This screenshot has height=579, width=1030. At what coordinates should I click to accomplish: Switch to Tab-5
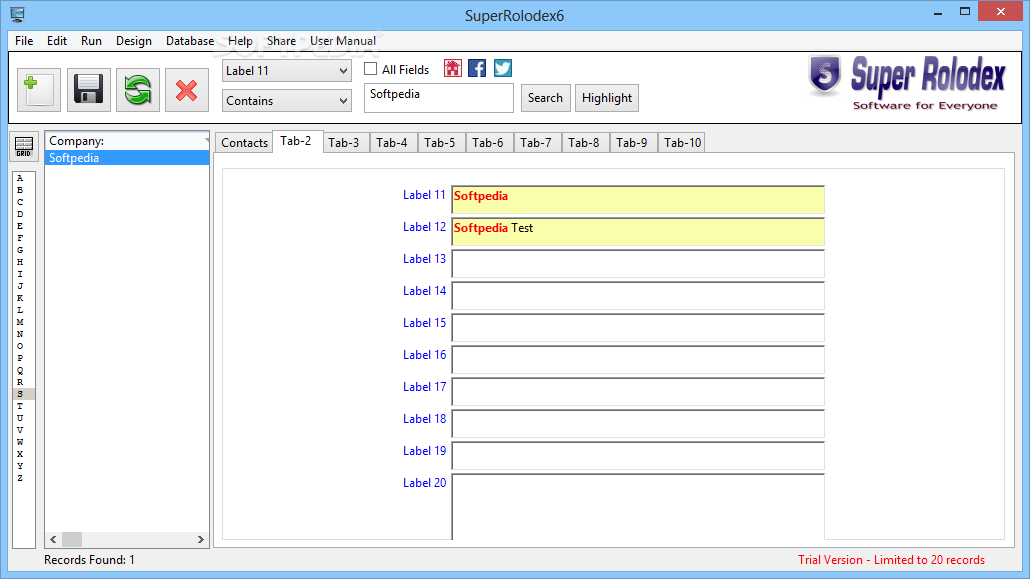439,143
